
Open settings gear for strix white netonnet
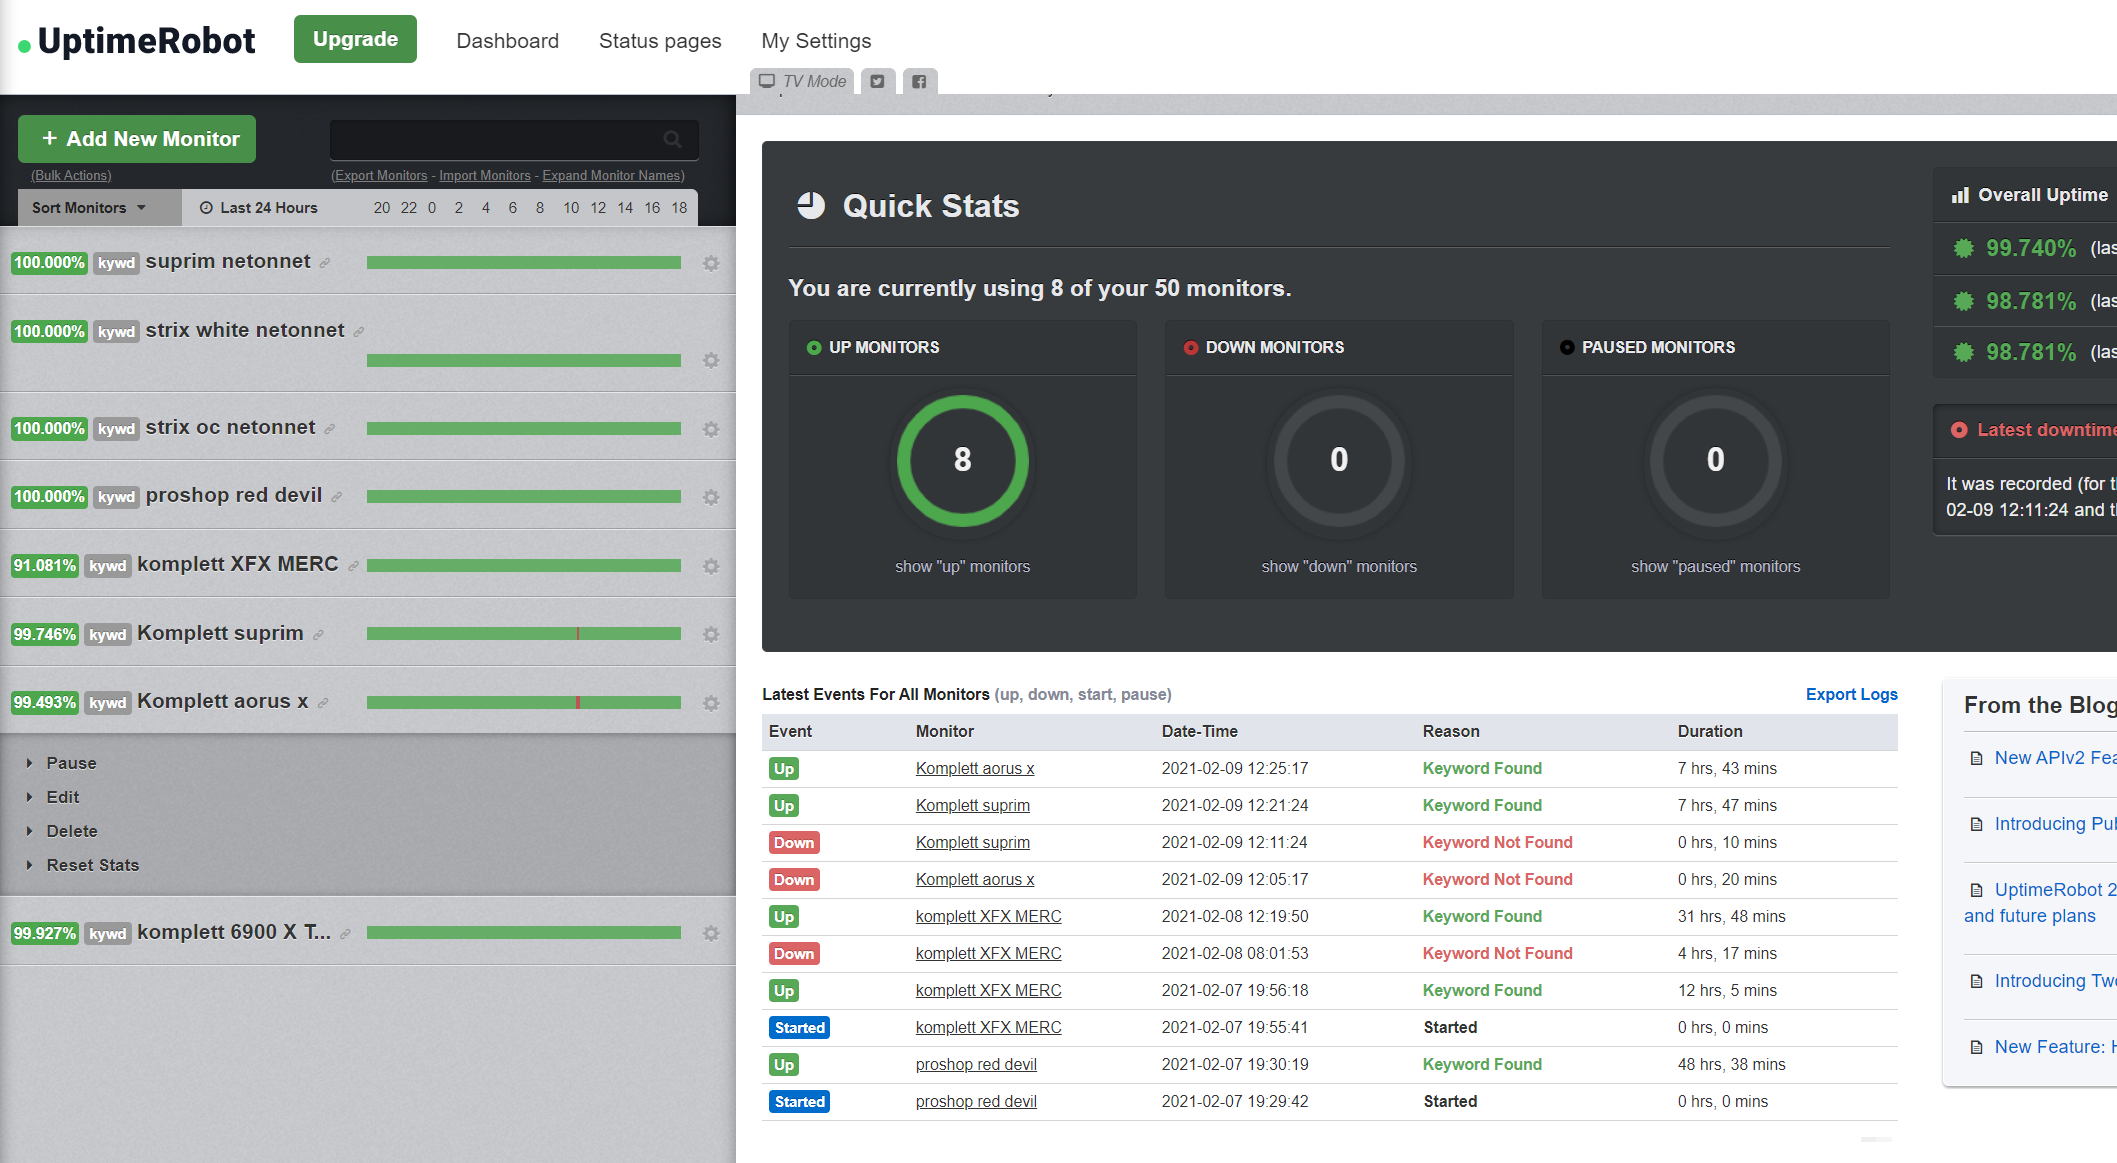[x=711, y=360]
